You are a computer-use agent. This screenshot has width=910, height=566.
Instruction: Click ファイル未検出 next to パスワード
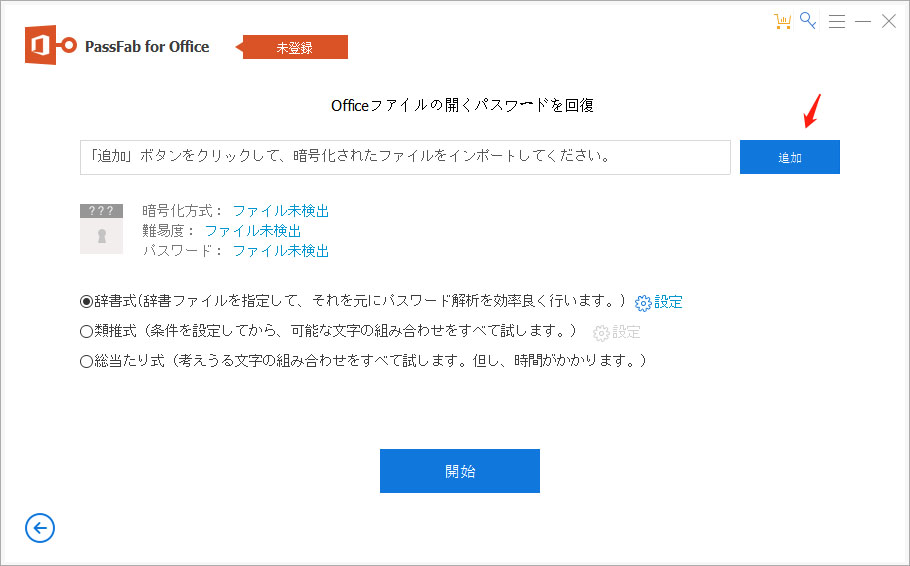click(280, 251)
